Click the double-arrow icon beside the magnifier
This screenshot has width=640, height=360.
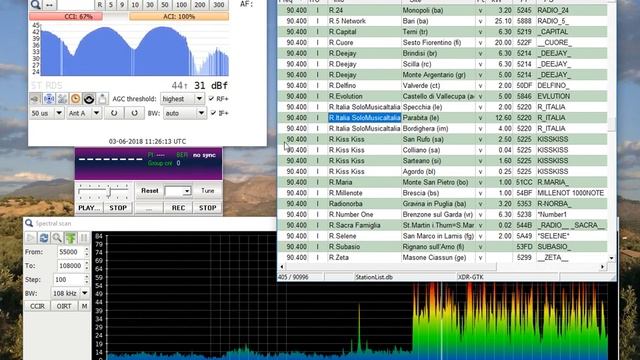pos(49,4)
